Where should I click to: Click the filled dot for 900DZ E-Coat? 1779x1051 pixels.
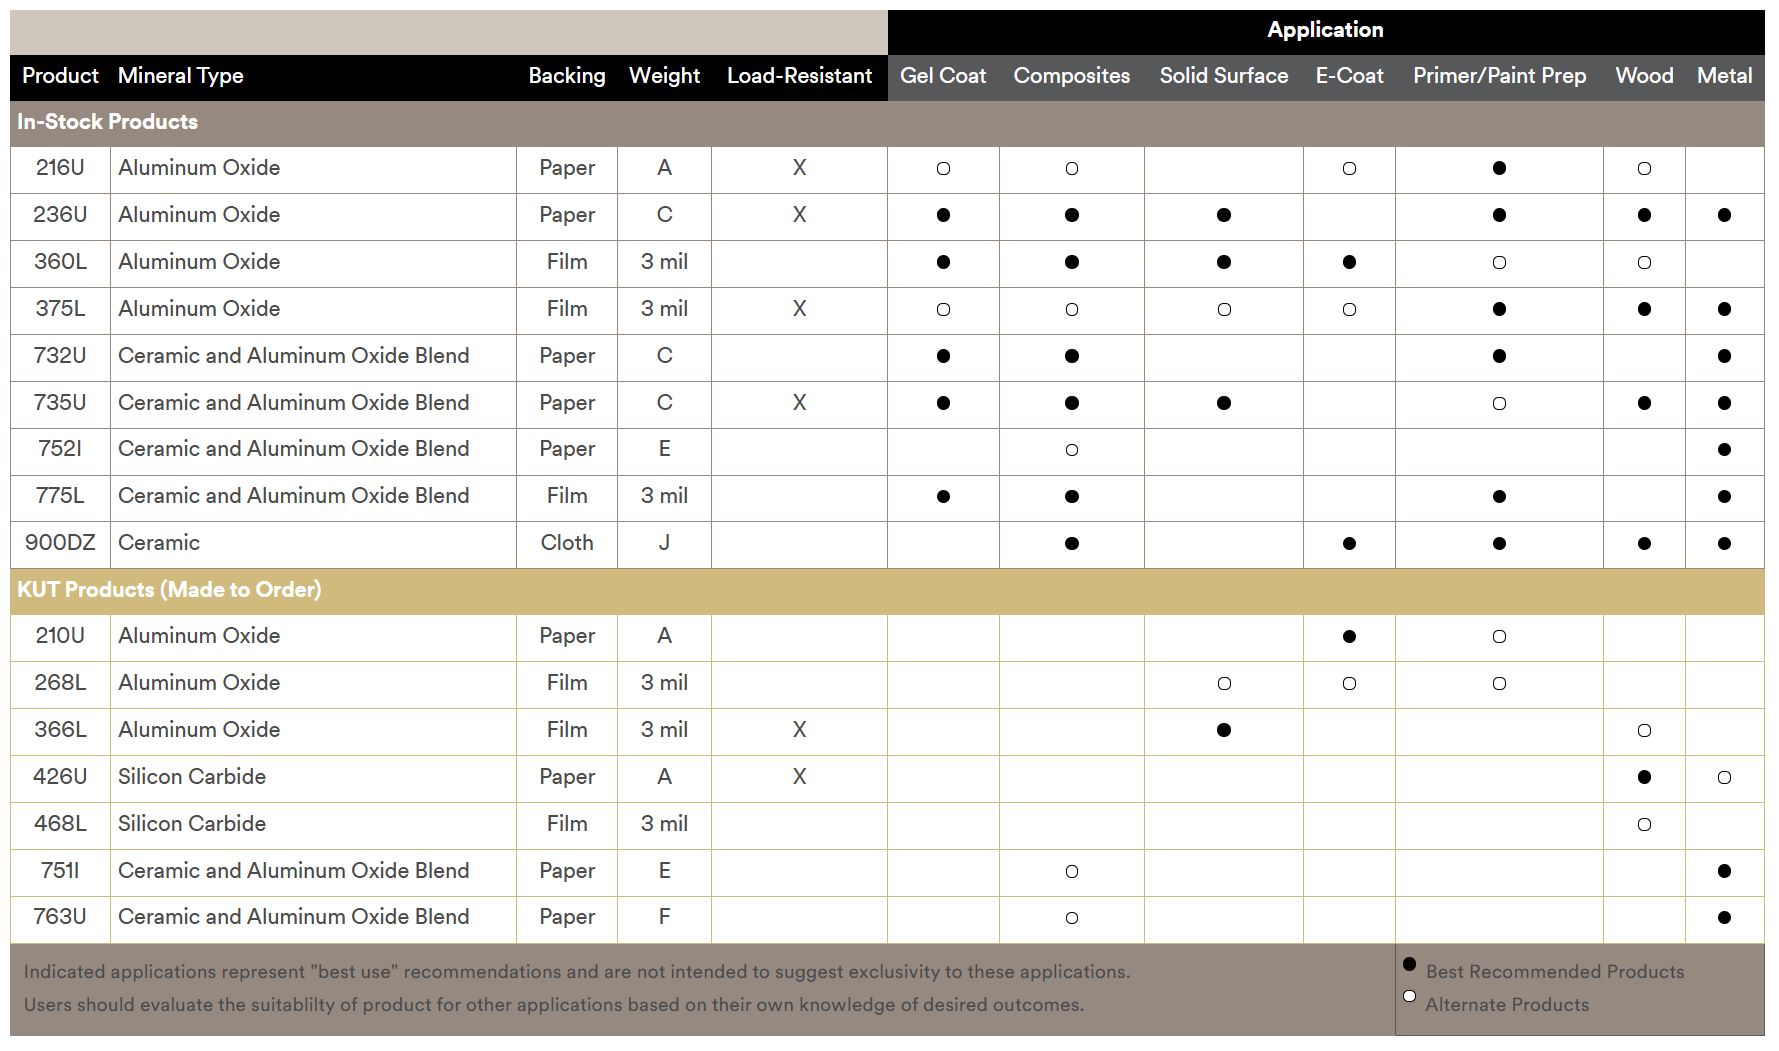tap(1349, 544)
